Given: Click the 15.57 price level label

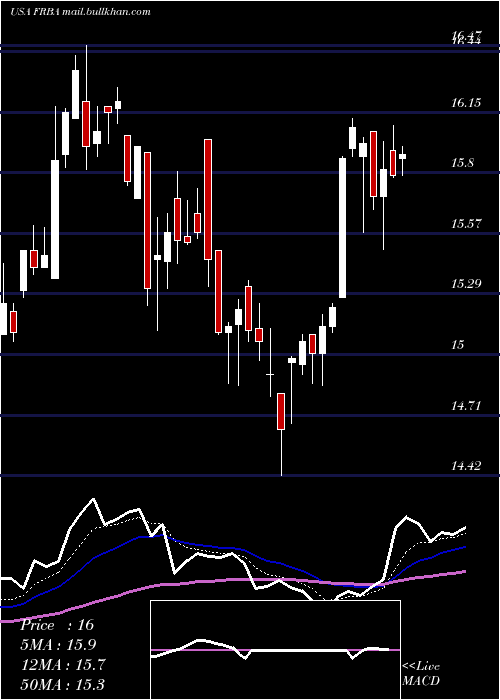Looking at the screenshot, I should pyautogui.click(x=466, y=224).
